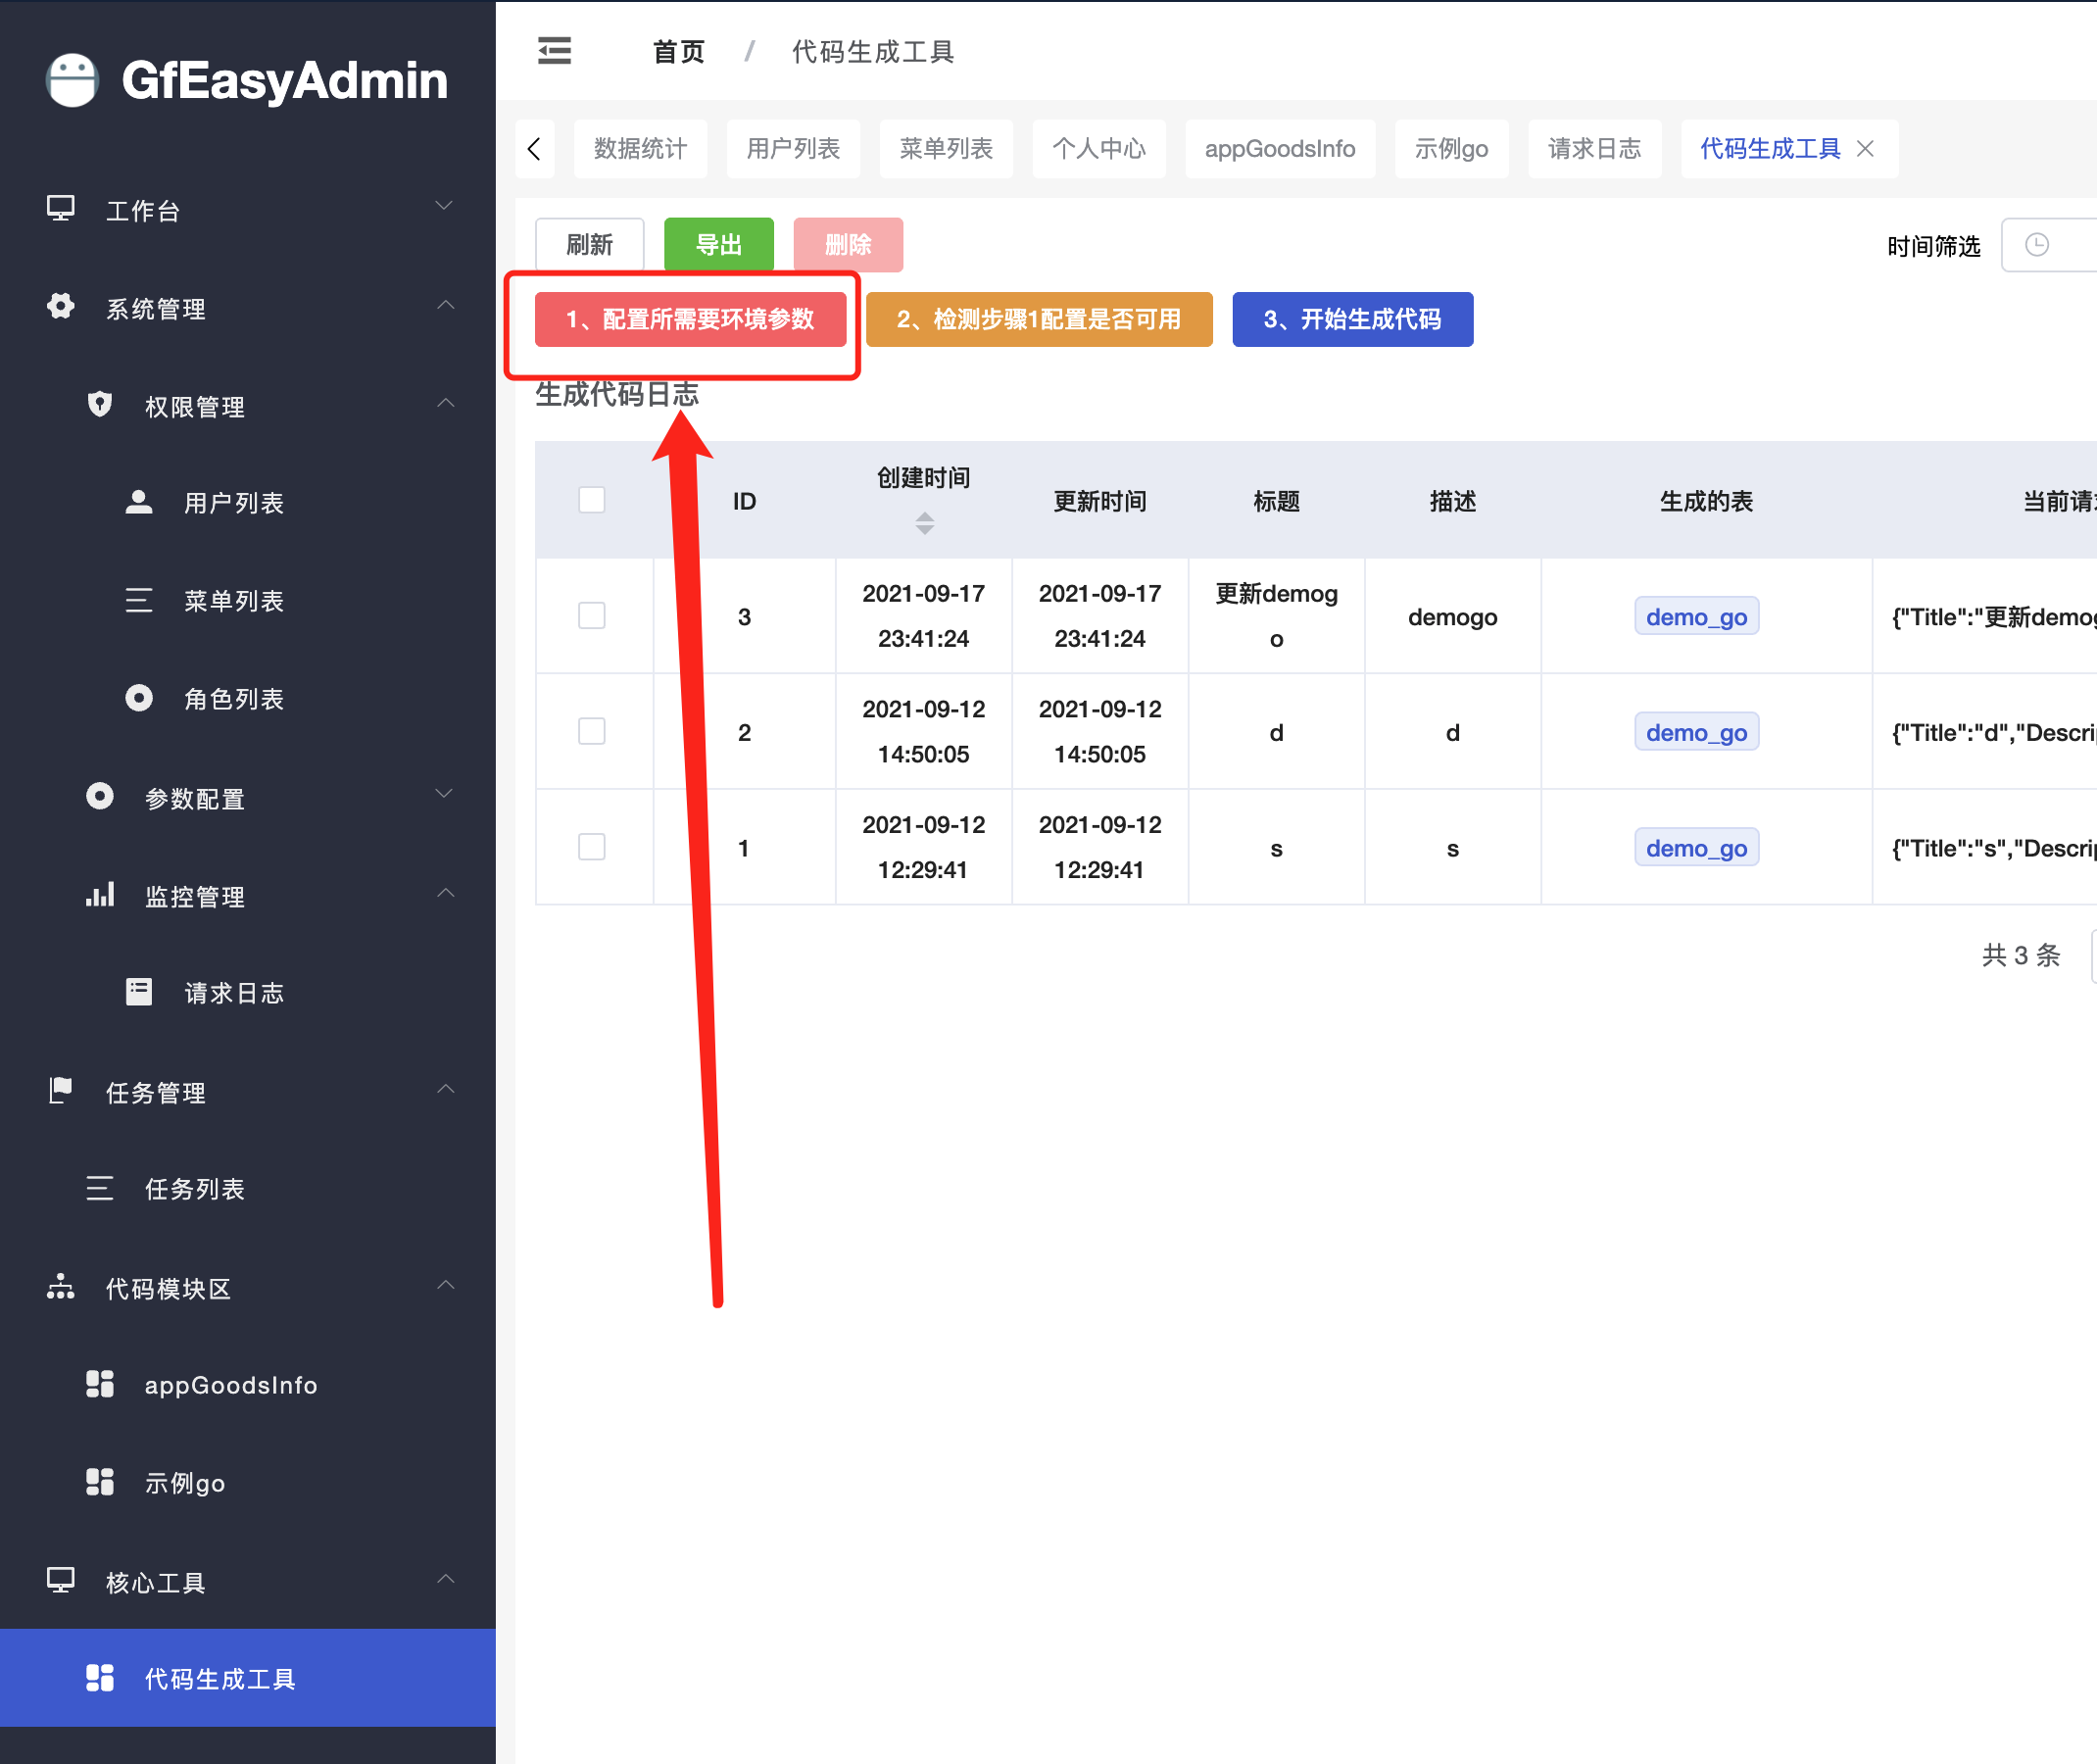Click 3、开始生成代码 button
Screen dimensions: 2097x1764
tap(1353, 320)
